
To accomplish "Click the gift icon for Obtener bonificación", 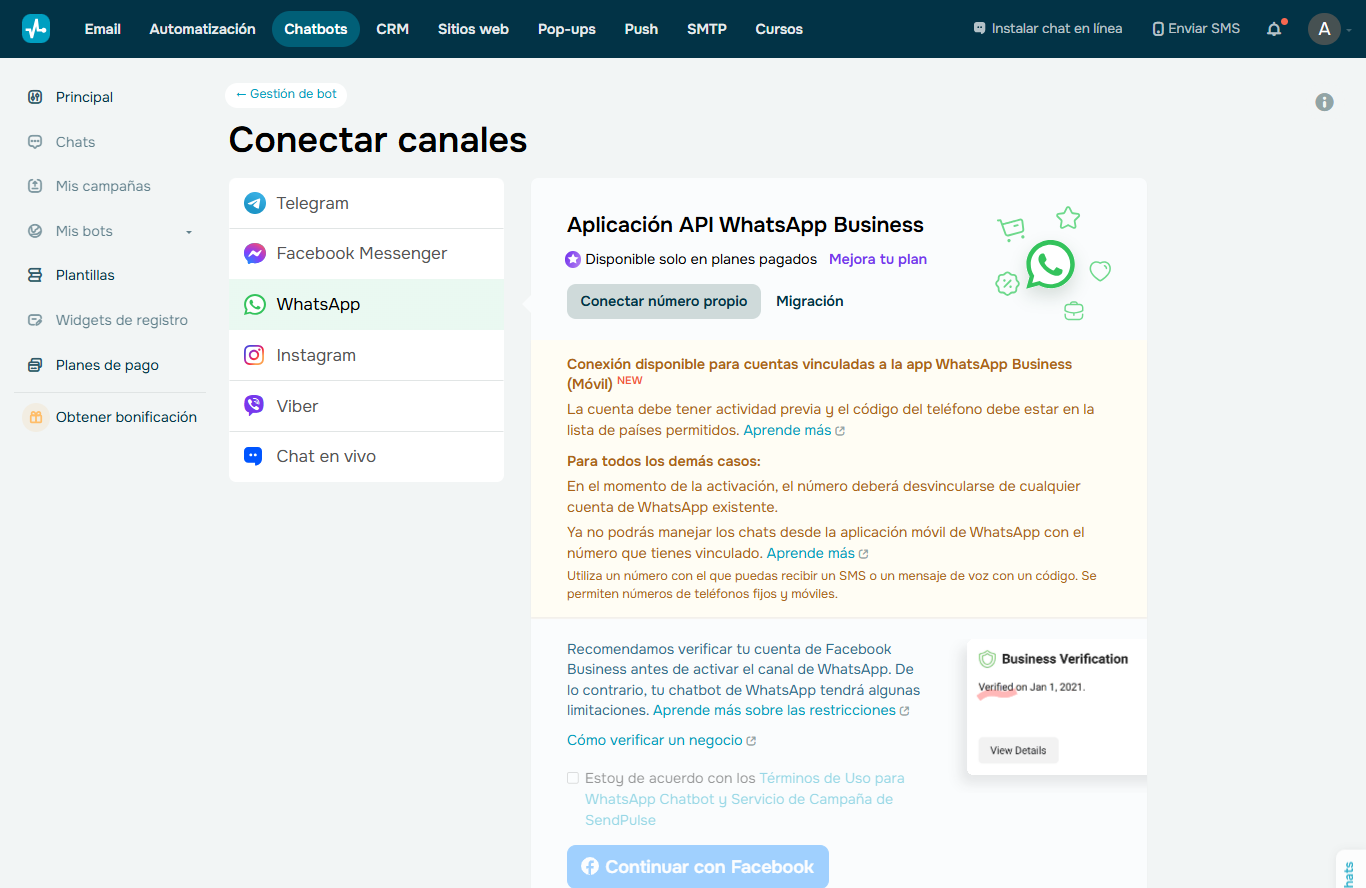I will pos(36,417).
